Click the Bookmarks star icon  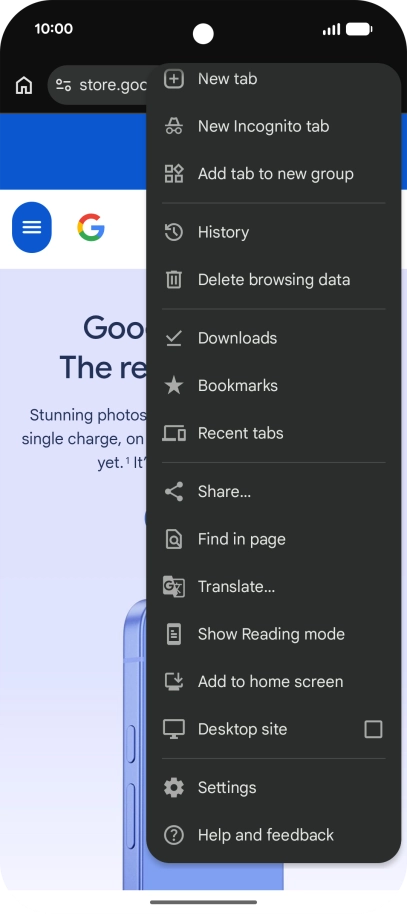point(174,385)
